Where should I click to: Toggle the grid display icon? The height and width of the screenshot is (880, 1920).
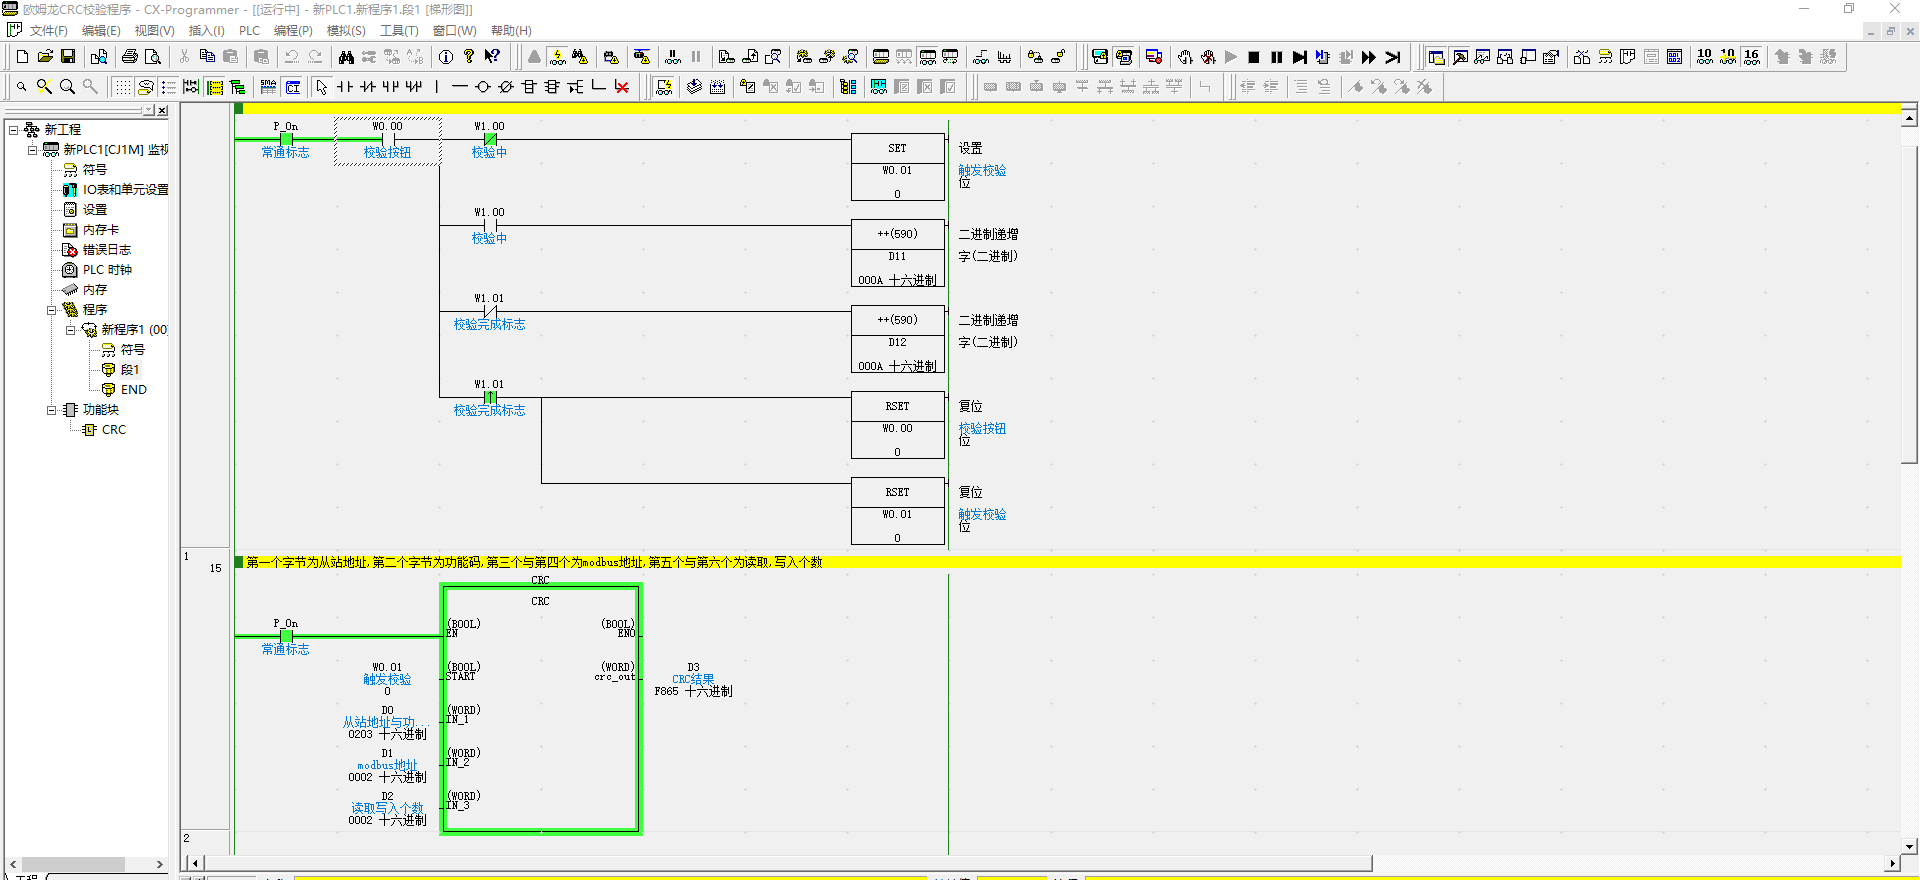[122, 87]
